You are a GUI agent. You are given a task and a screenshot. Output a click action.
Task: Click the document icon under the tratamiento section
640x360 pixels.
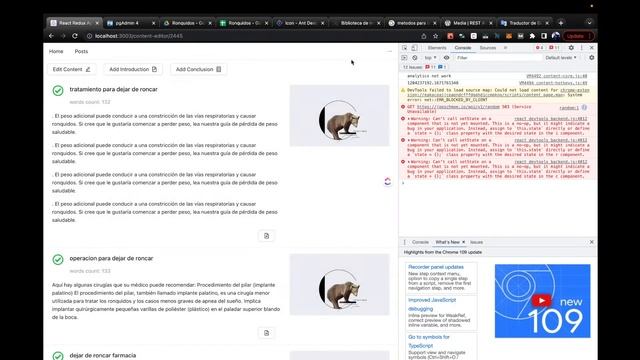pos(267,236)
